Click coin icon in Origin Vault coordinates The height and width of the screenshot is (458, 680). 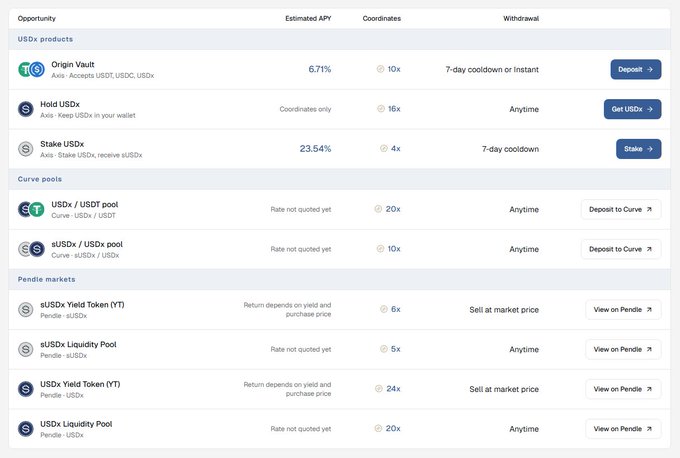(380, 69)
